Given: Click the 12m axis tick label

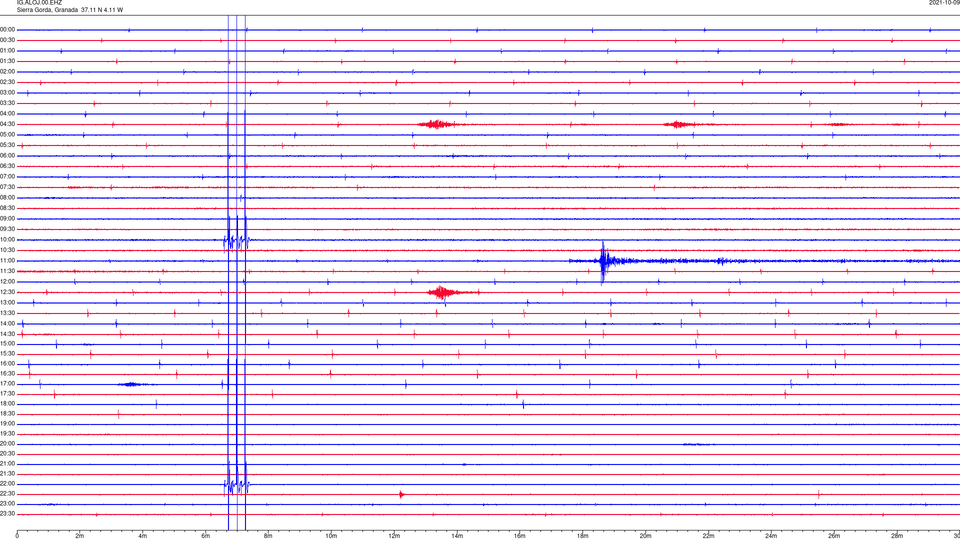Looking at the screenshot, I should 394,536.
